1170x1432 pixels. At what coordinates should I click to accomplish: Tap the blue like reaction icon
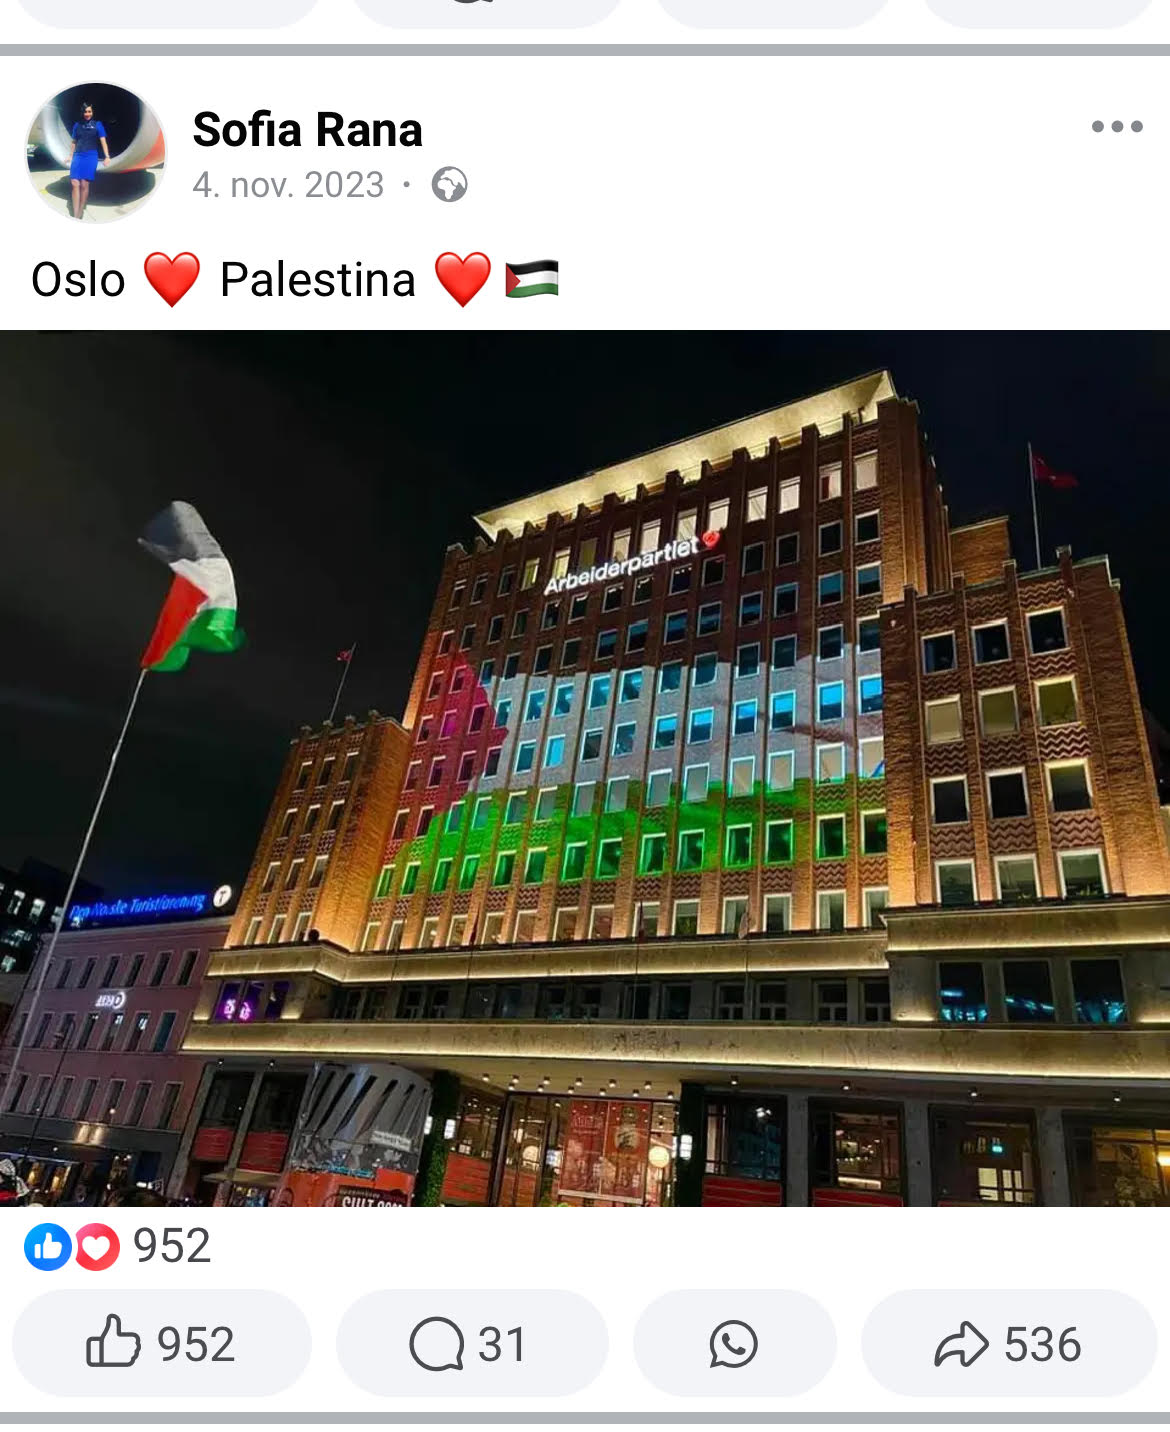47,1247
